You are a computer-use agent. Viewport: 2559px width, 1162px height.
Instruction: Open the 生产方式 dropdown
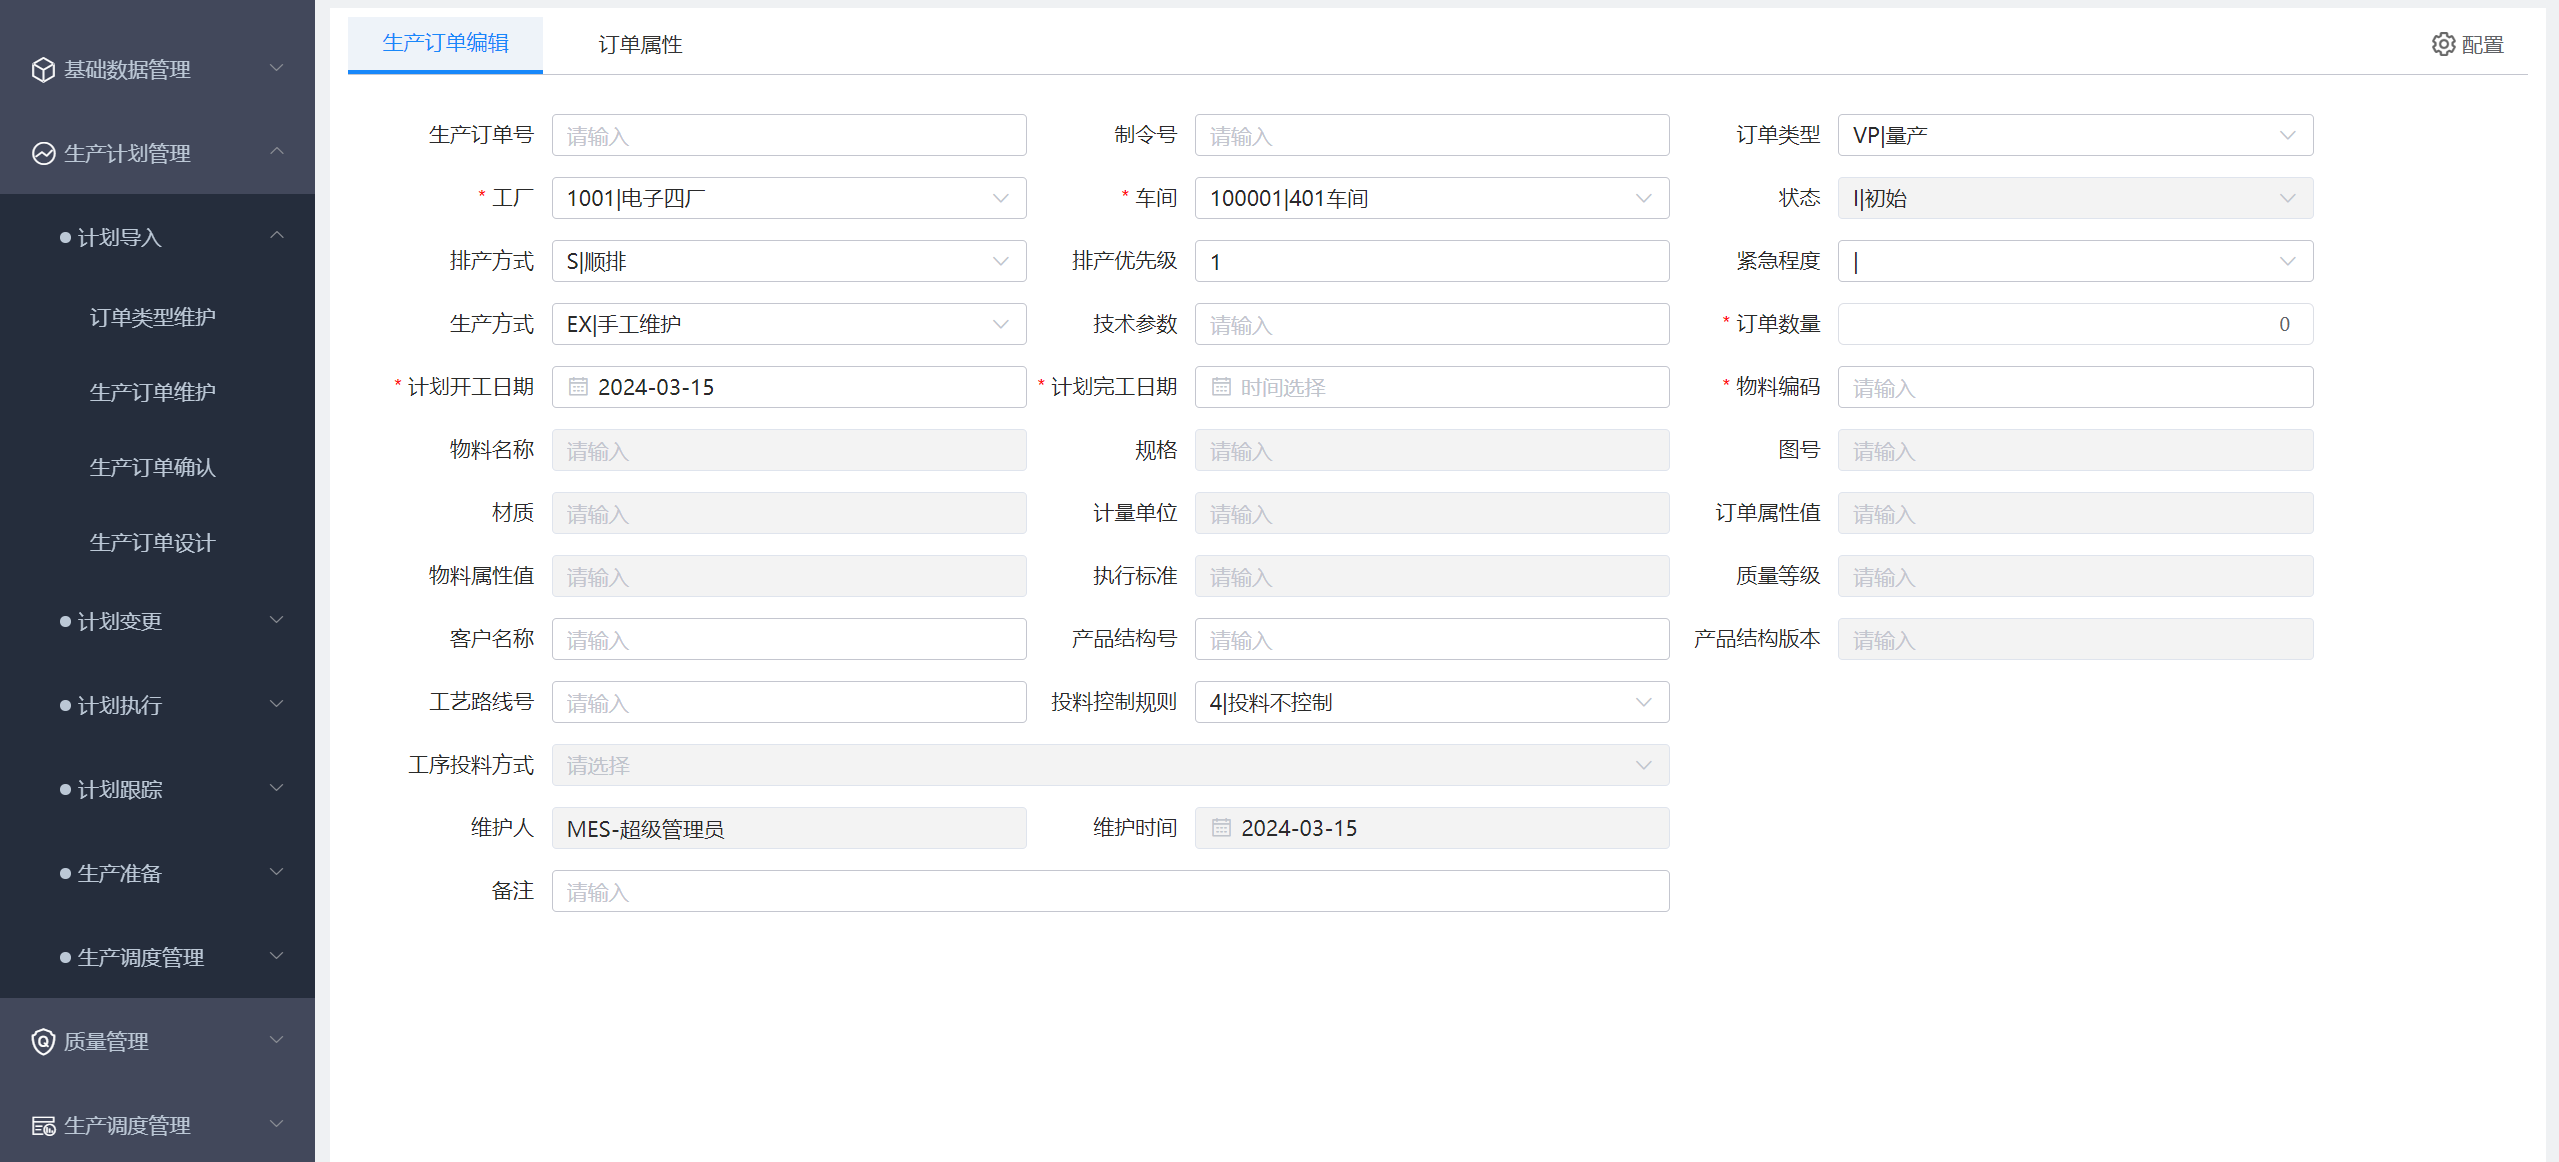click(789, 324)
